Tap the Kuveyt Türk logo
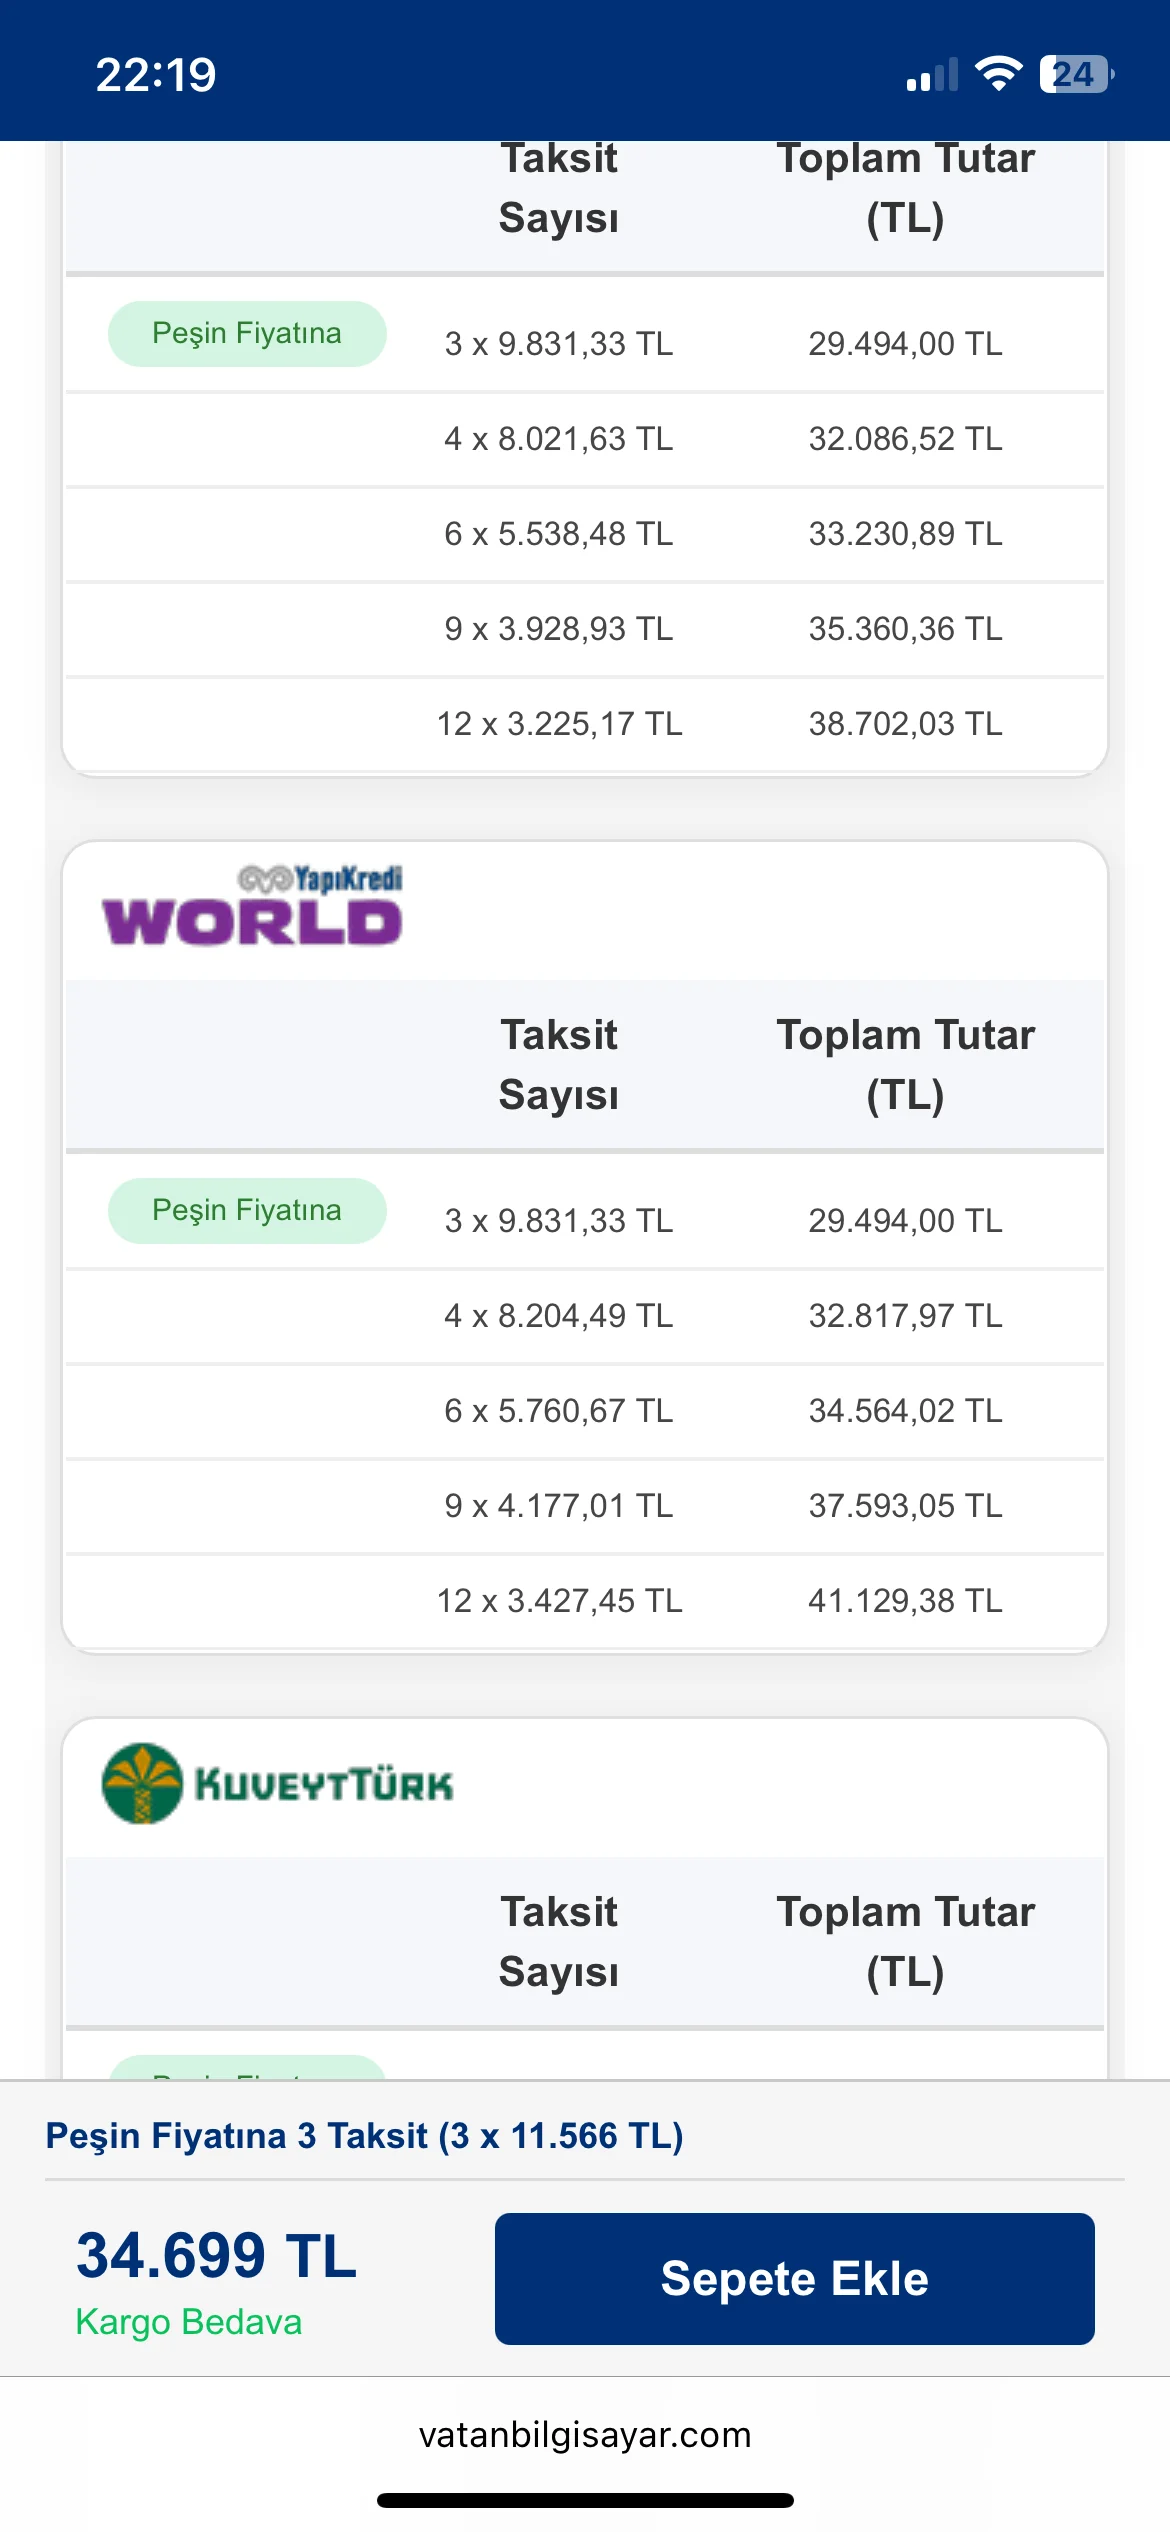 click(x=278, y=1784)
